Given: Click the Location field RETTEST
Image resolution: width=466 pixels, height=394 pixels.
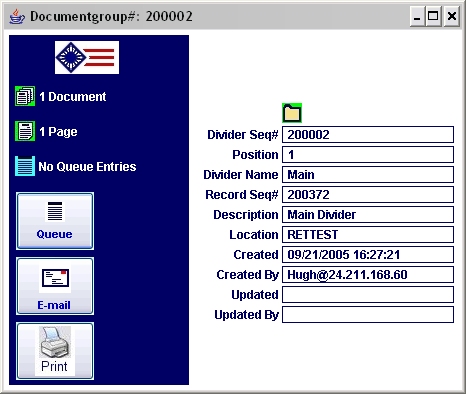Looking at the screenshot, I should (368, 235).
